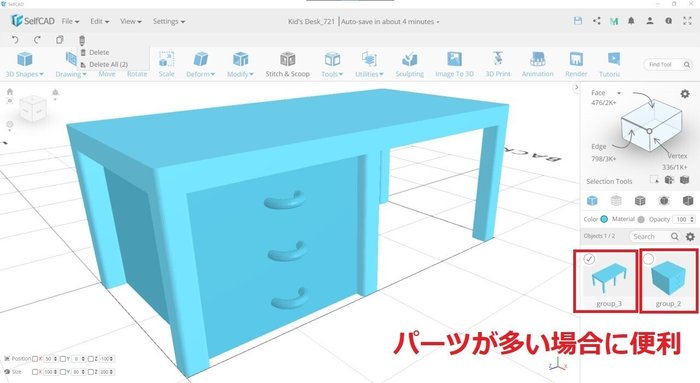
Task: Toggle the group_3 selection checkmark
Action: [x=589, y=259]
